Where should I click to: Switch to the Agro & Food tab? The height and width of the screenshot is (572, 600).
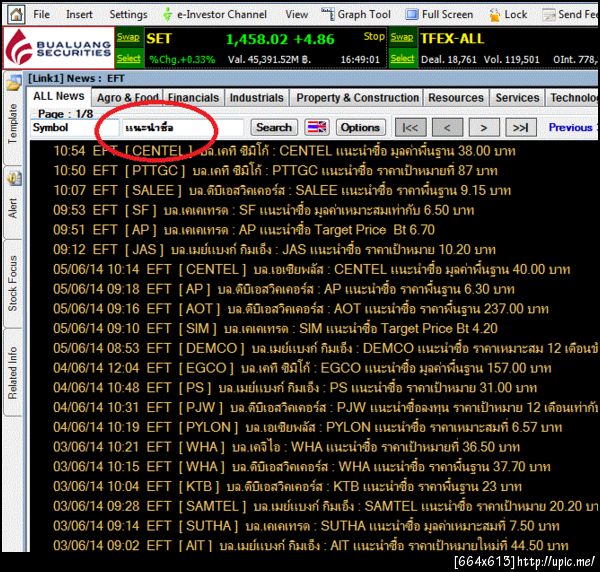[x=127, y=98]
